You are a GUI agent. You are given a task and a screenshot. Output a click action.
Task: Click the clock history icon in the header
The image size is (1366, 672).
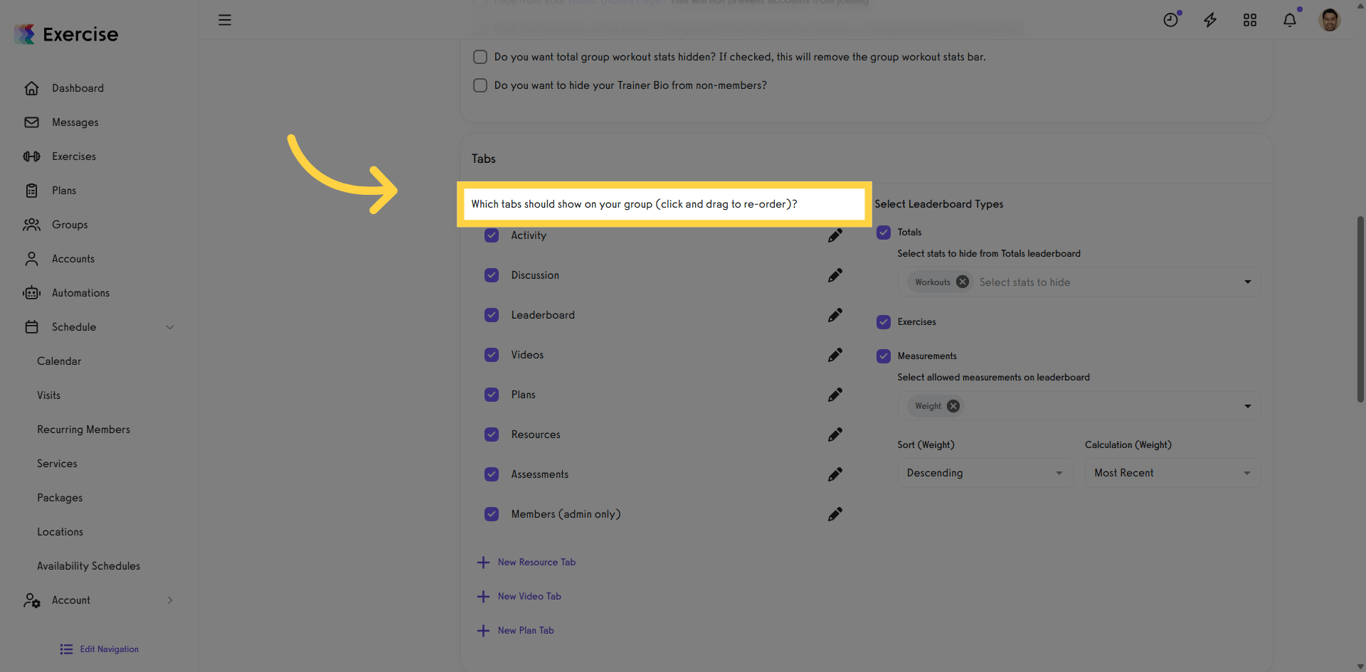(1170, 19)
